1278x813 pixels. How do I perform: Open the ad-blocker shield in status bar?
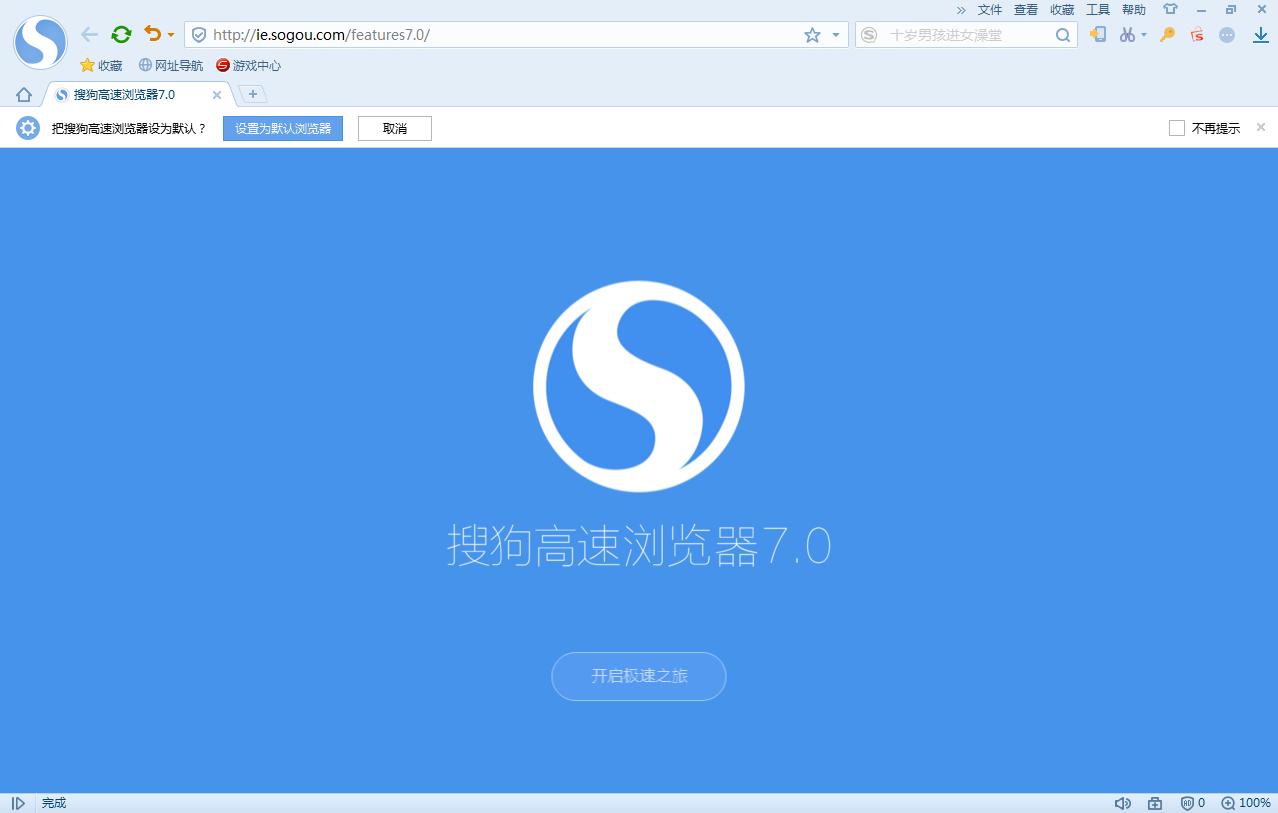tap(1186, 802)
